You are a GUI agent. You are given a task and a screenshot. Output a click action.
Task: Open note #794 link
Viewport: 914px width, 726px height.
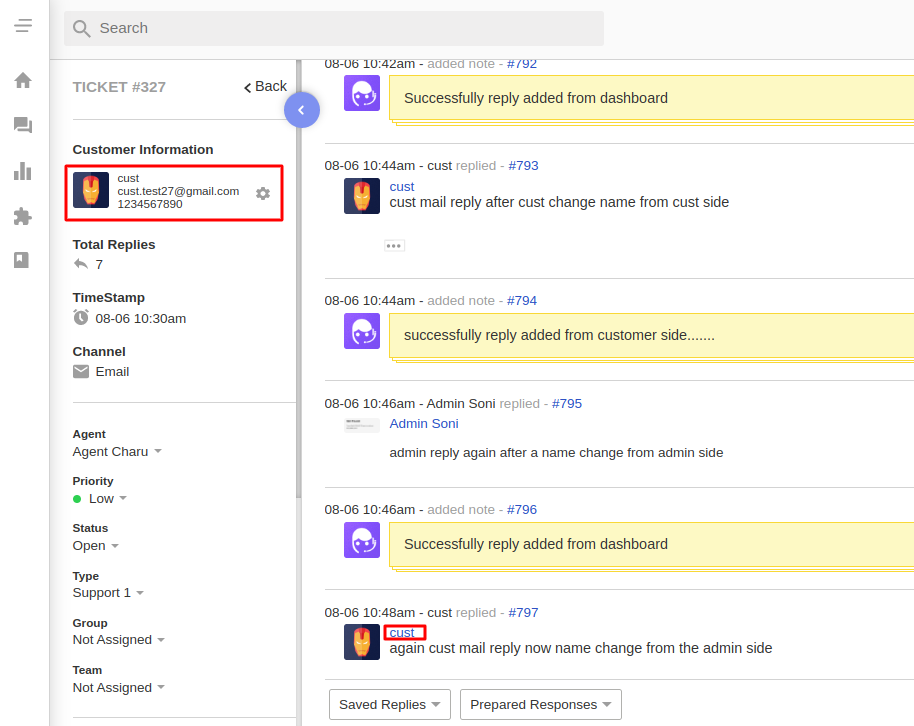523,300
